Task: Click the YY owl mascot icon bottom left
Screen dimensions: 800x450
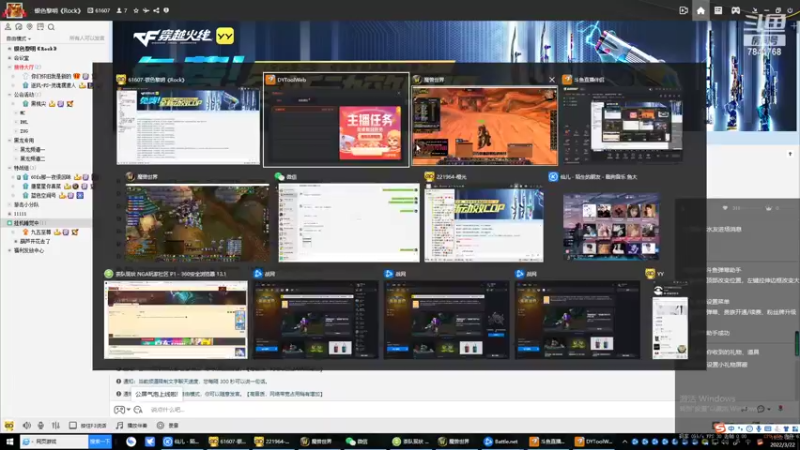Action: 9,425
